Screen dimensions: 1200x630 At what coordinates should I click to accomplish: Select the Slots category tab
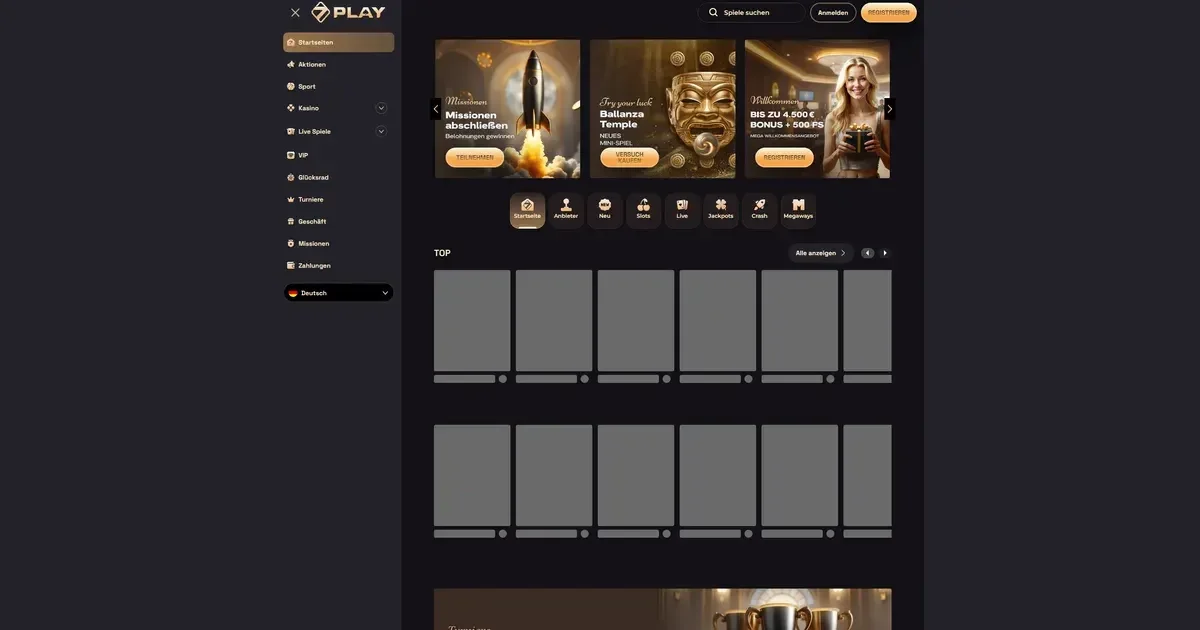pyautogui.click(x=643, y=210)
